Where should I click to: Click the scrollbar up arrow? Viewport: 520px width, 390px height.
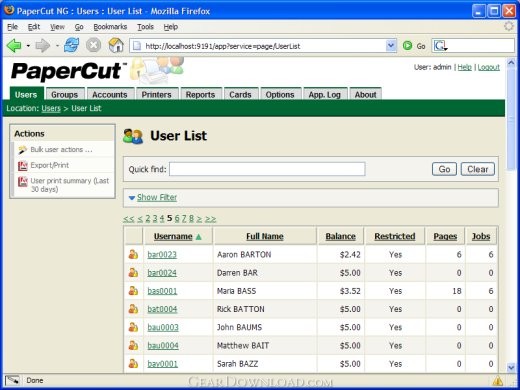(511, 62)
